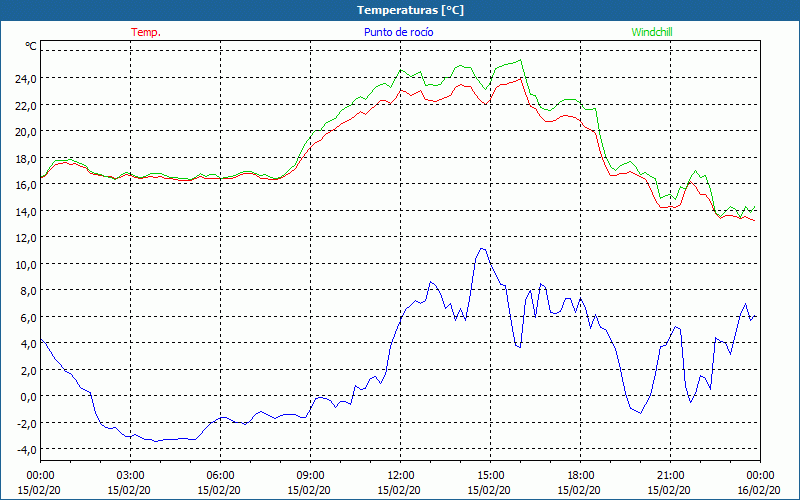The height and width of the screenshot is (500, 800).
Task: Click the 24,0 y-axis value
Action: [x=26, y=79]
